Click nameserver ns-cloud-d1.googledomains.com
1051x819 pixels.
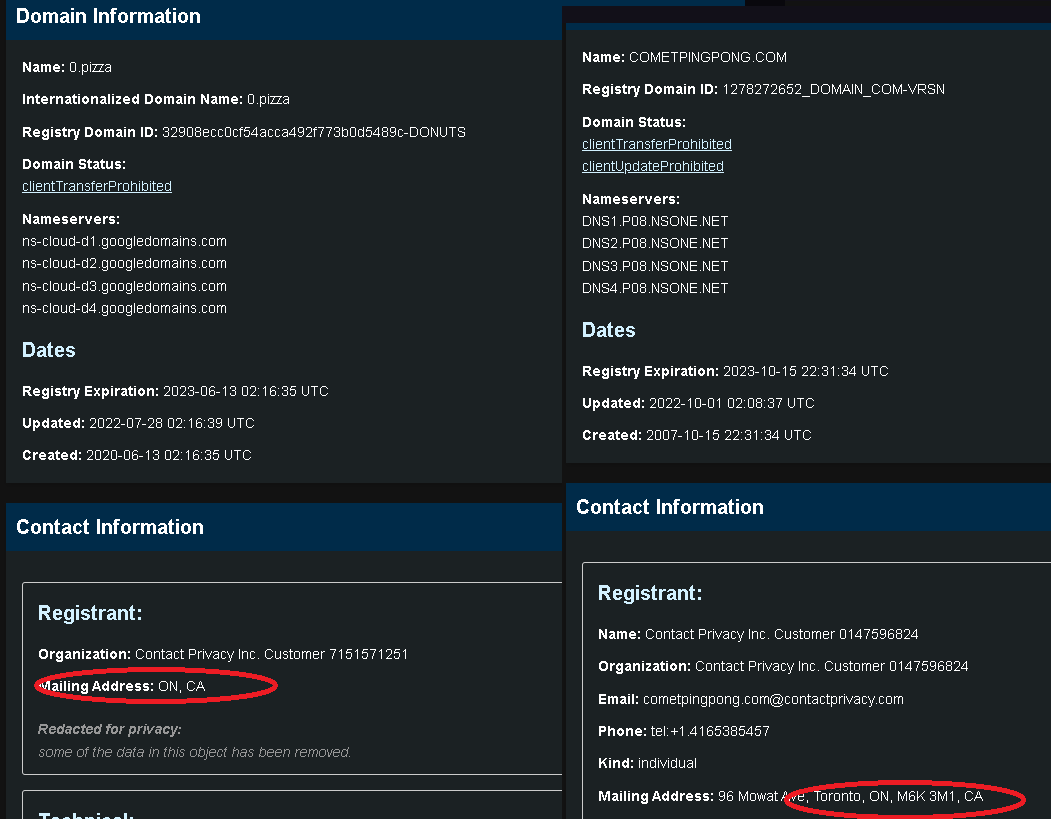[124, 241]
